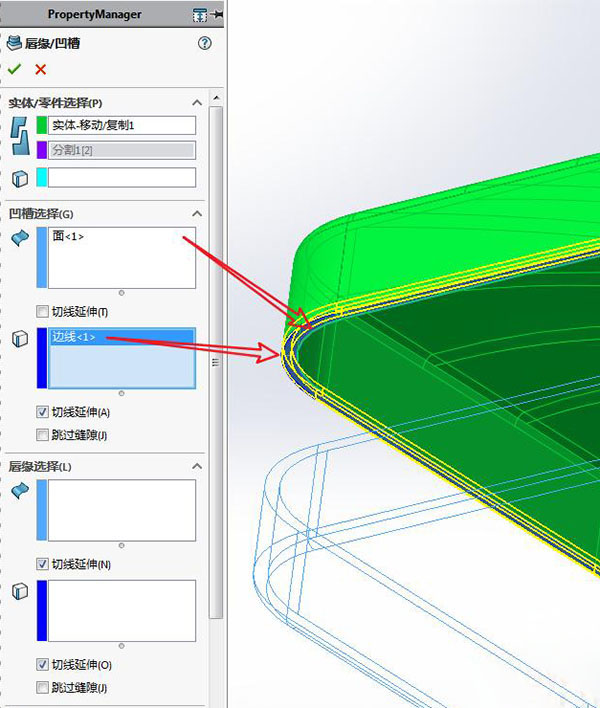Uncheck 切线延伸(N) checkbox
This screenshot has width=600, height=708.
[42, 564]
